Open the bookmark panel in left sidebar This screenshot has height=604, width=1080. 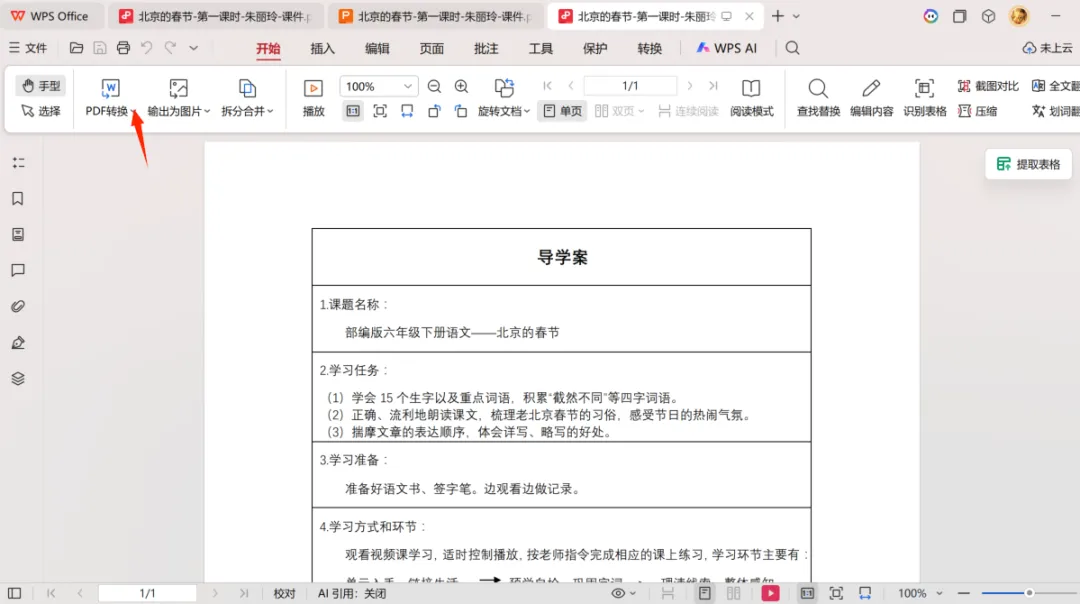(x=18, y=199)
